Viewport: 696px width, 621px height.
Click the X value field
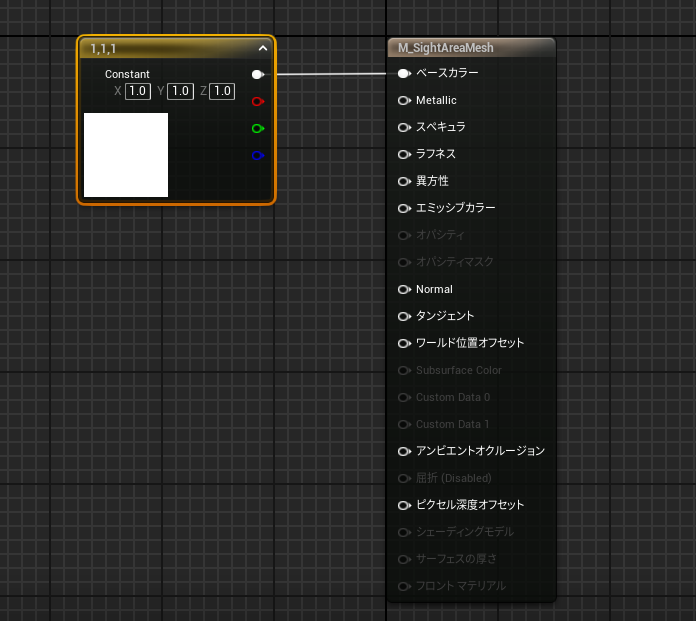pos(137,91)
